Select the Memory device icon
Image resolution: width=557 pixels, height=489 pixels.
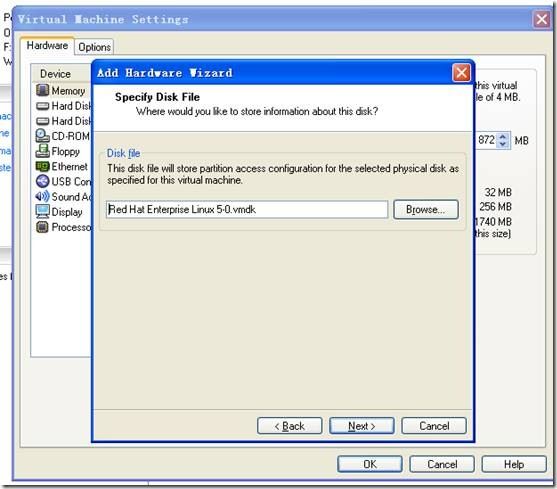pos(43,90)
